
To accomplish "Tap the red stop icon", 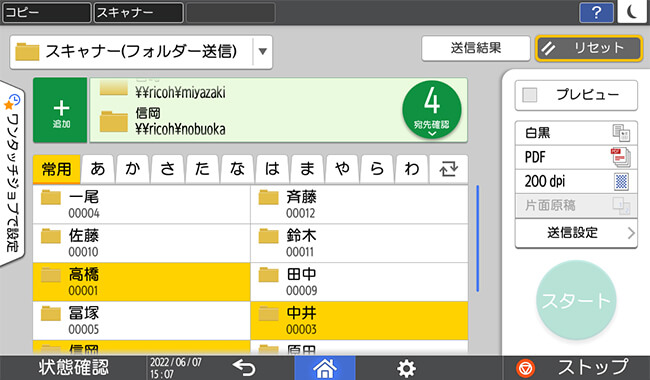I will click(525, 368).
